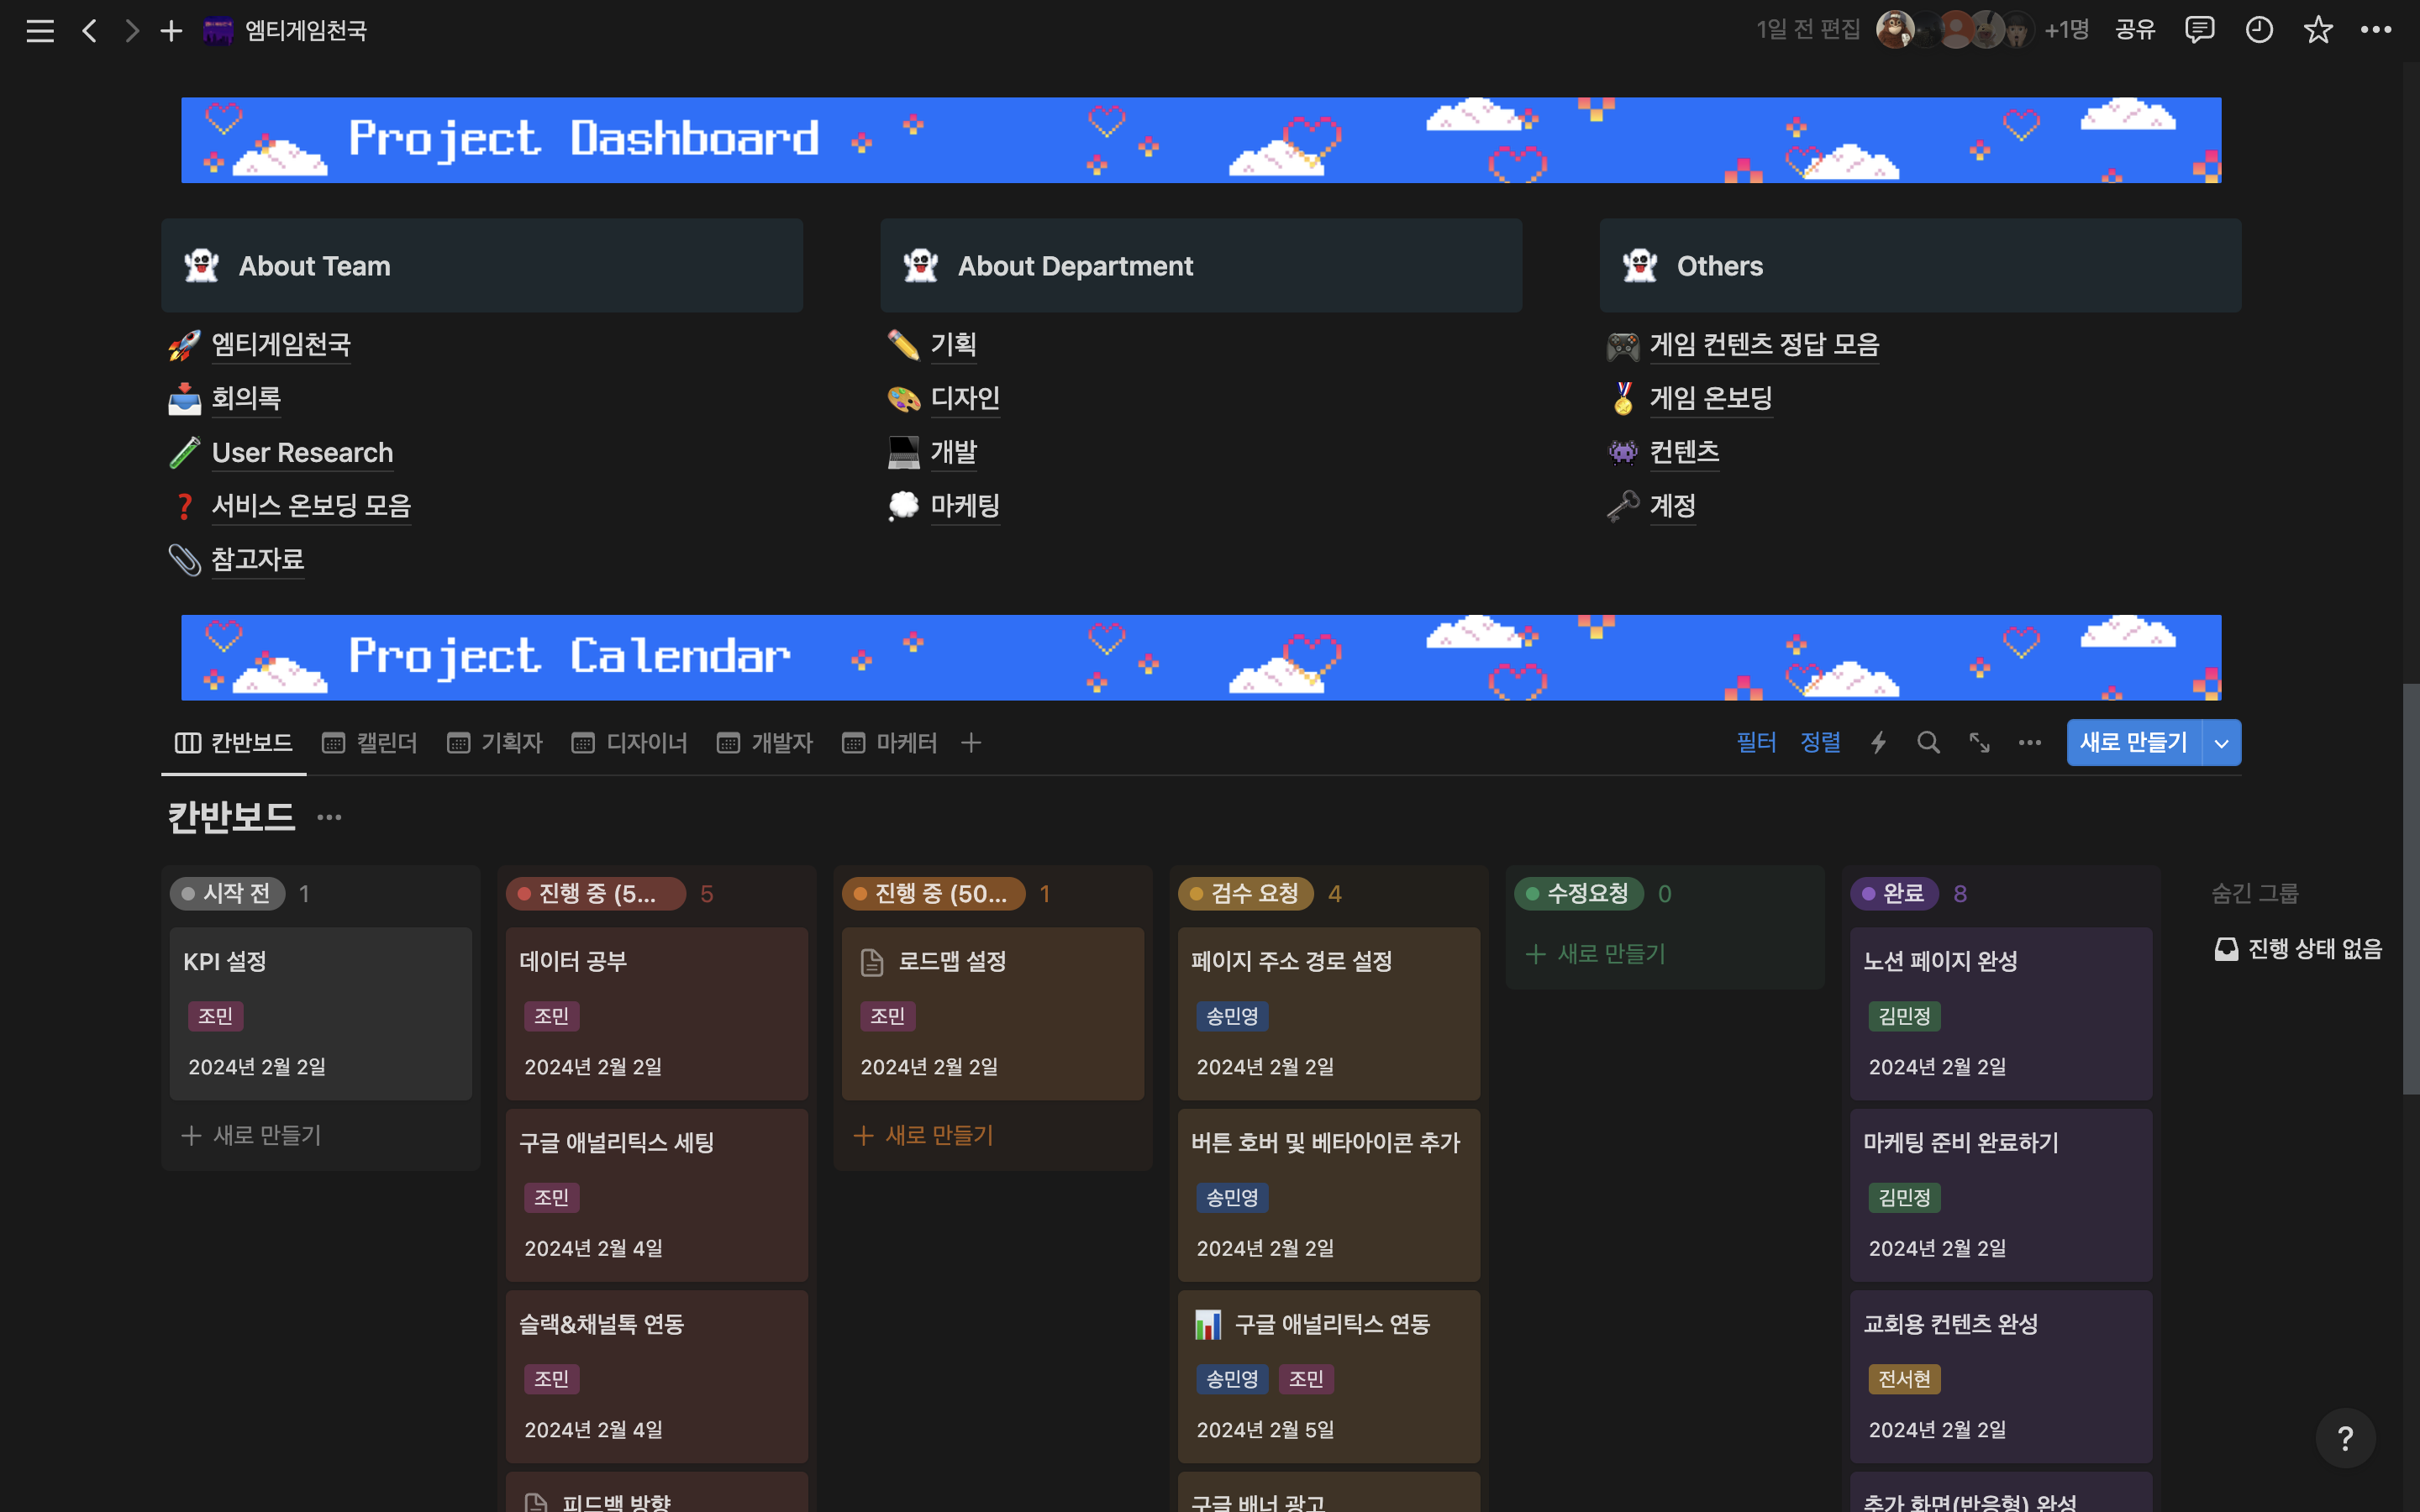This screenshot has width=2420, height=1512.
Task: Open the 디자인 department page
Action: coord(965,399)
